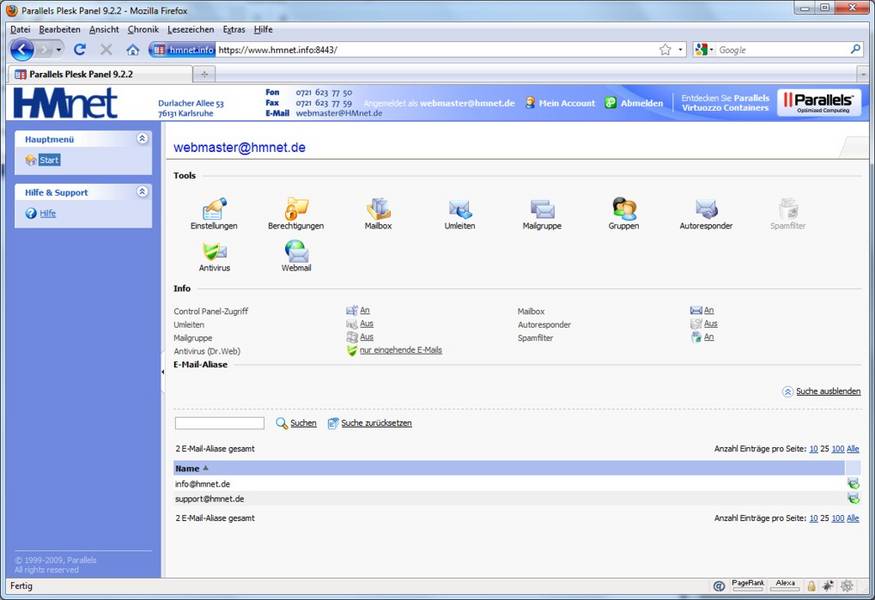The width and height of the screenshot is (875, 600).
Task: Go to Firefox home page icon
Action: tap(133, 50)
